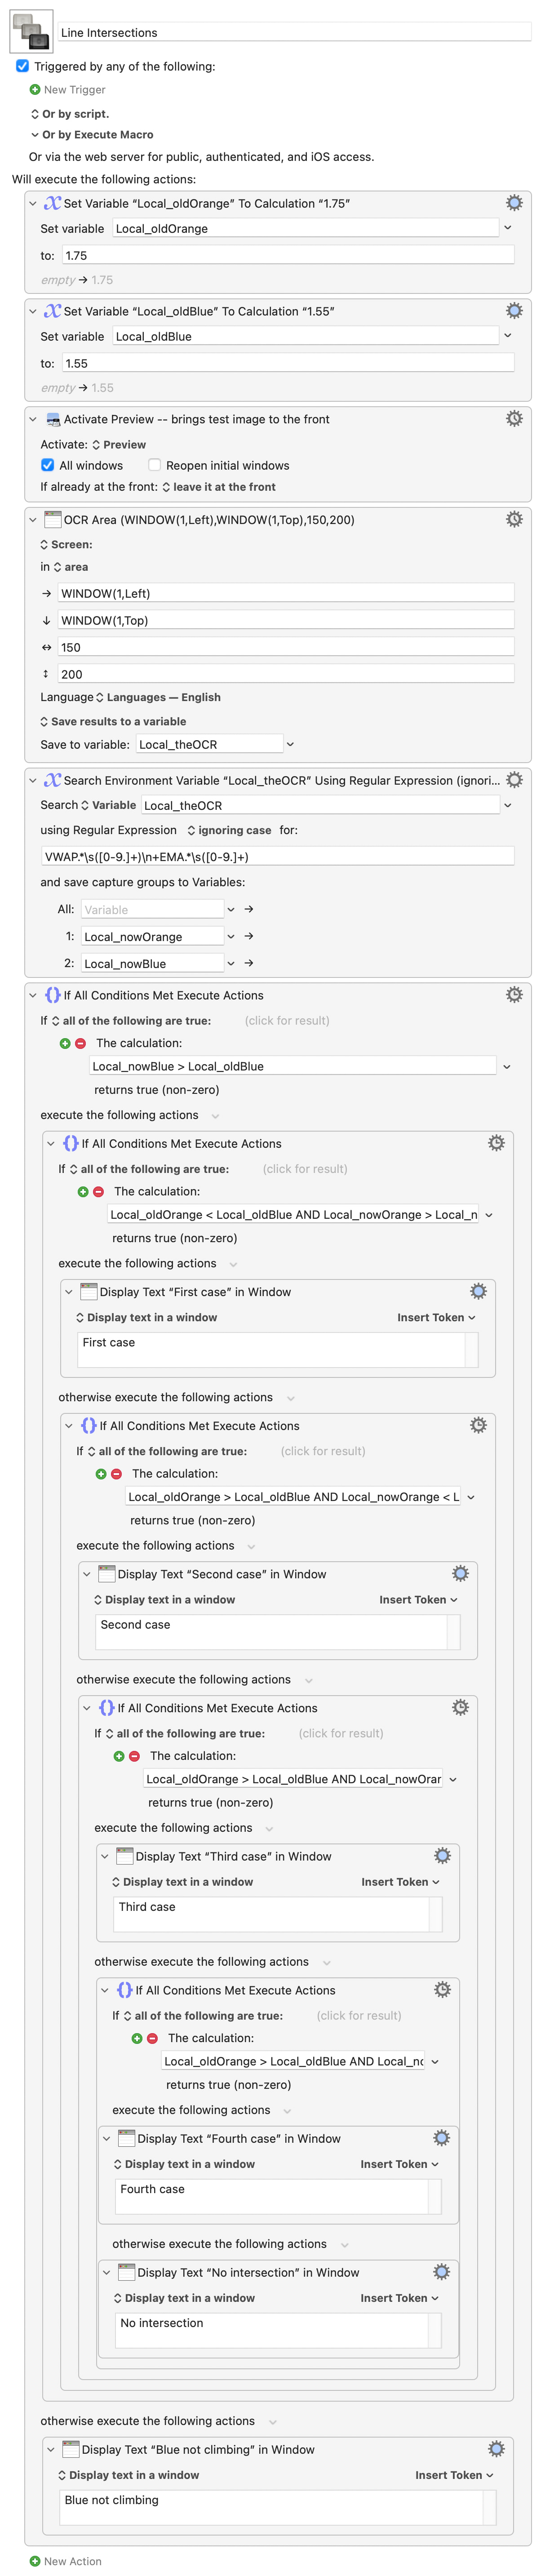Click window icon of OCR Area action title
Viewport: 541px width, 2576px height.
[x=53, y=519]
